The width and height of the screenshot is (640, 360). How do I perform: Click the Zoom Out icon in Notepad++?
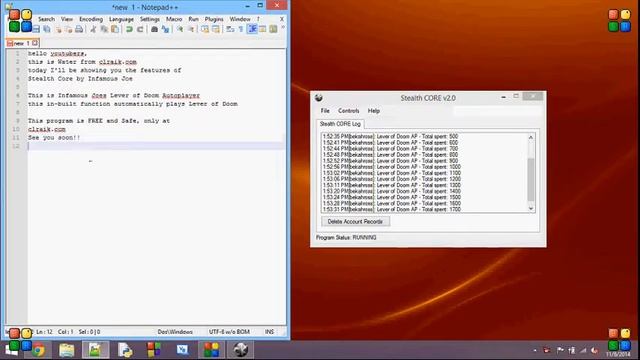click(191, 29)
